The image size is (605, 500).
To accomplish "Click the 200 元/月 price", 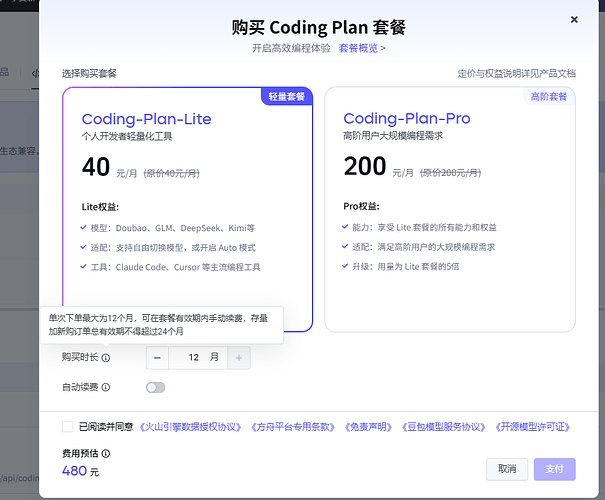I will tap(379, 167).
